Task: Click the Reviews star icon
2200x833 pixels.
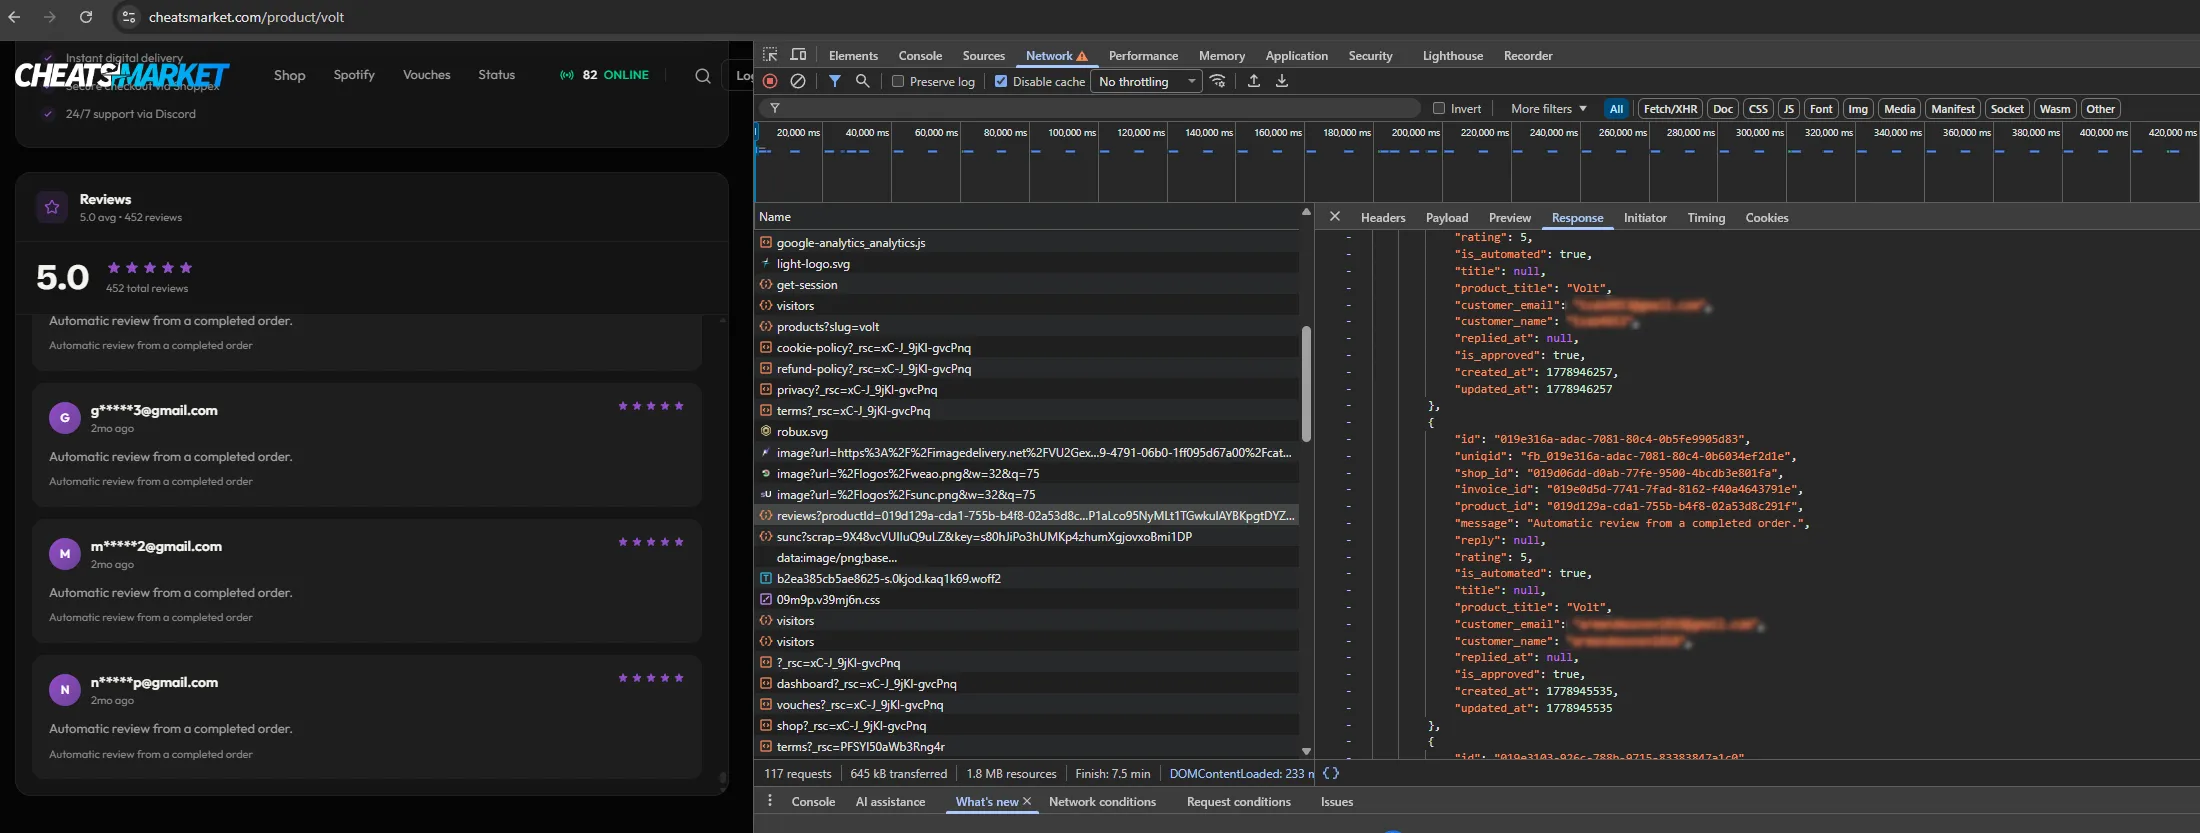Action: [52, 207]
